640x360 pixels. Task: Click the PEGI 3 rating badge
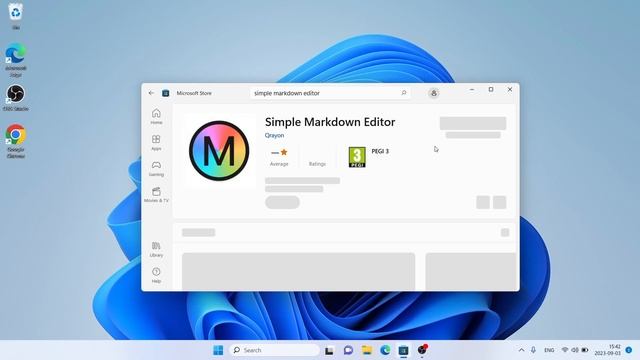click(357, 157)
